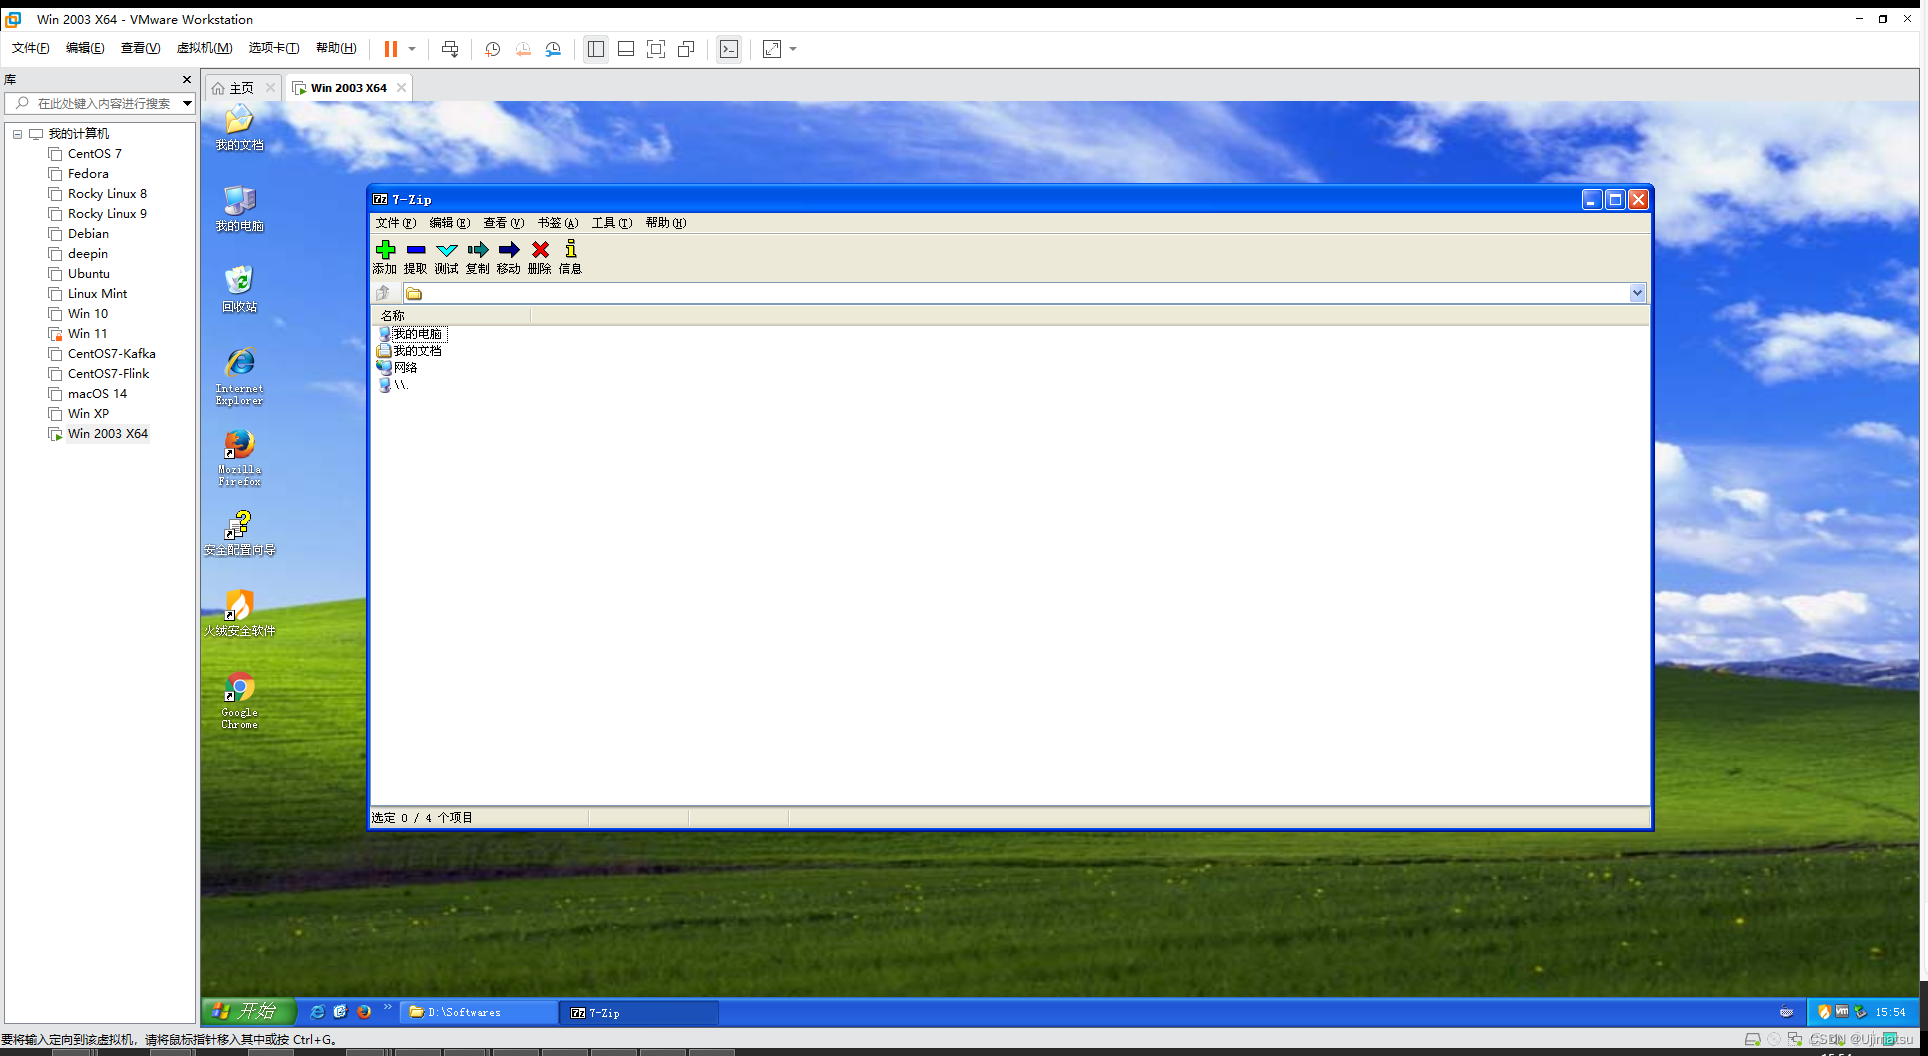Viewport: 1928px width, 1056px height.
Task: Click 回收站 recycle bin desktop icon
Action: click(239, 290)
